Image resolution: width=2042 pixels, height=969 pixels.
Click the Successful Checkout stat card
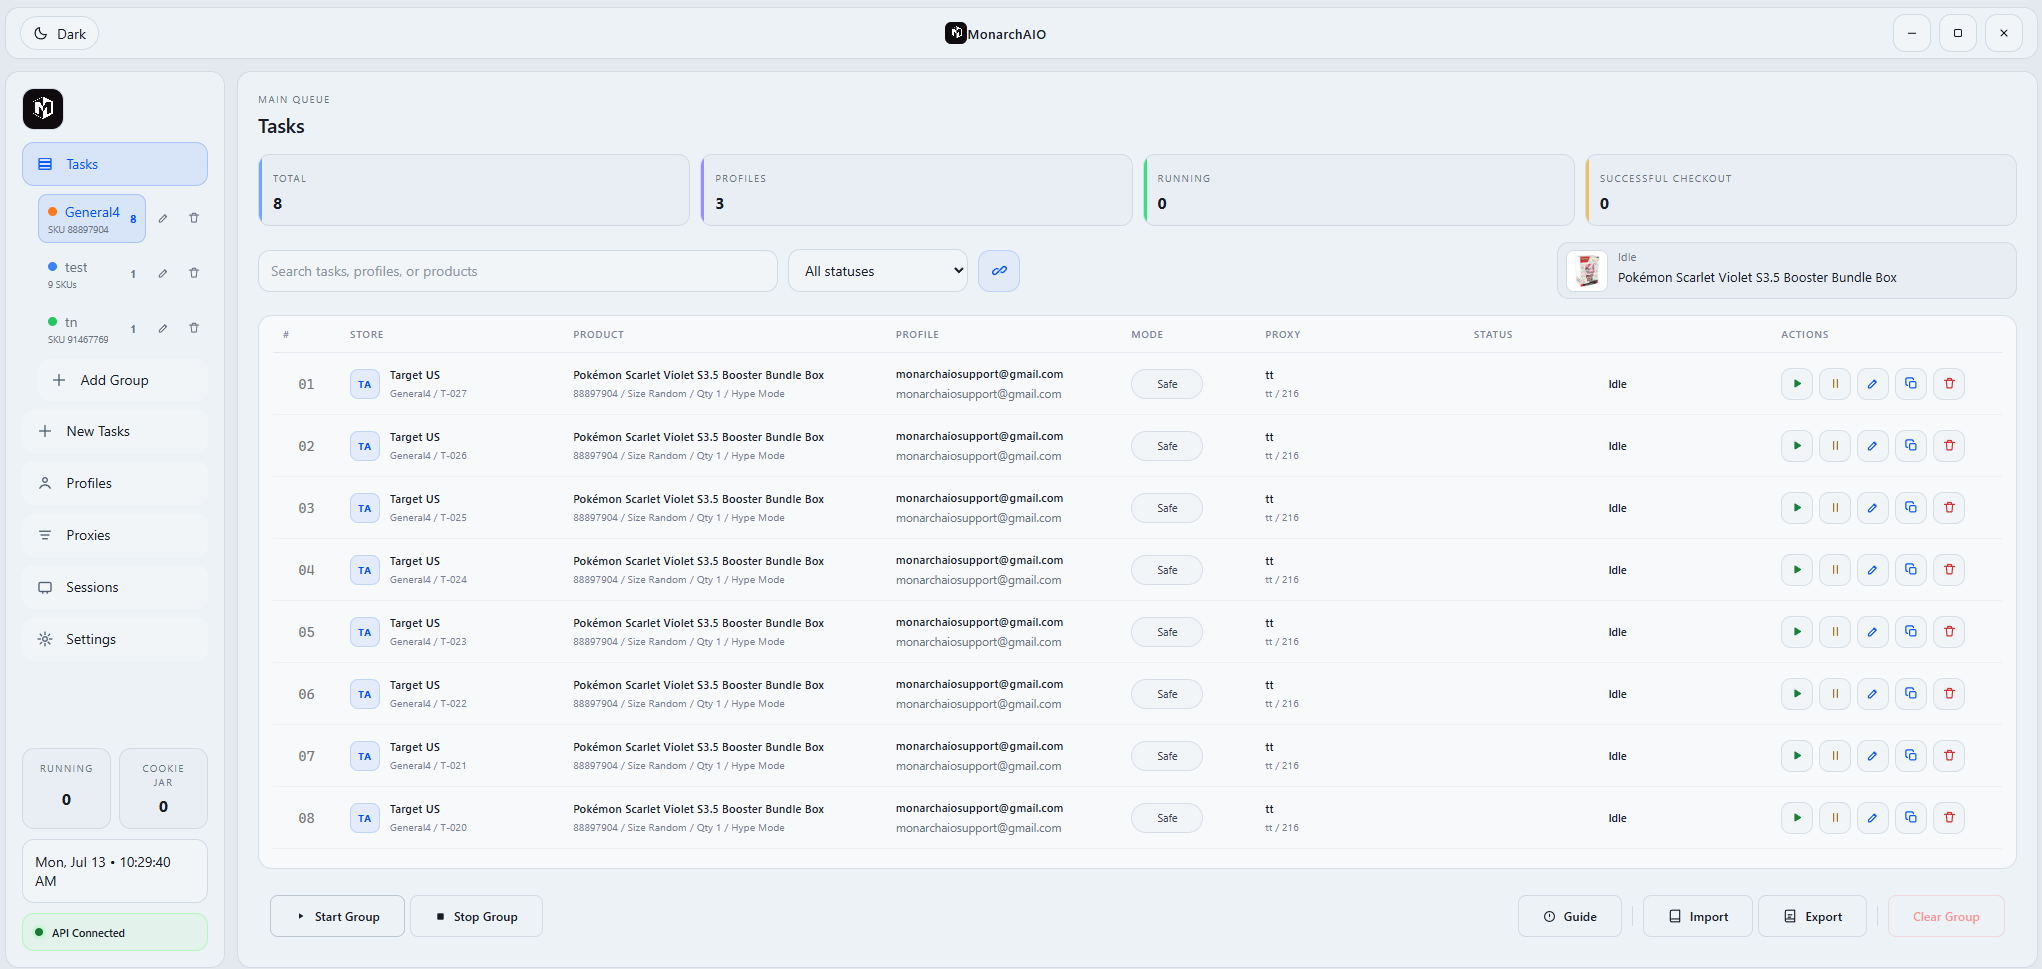click(1801, 190)
